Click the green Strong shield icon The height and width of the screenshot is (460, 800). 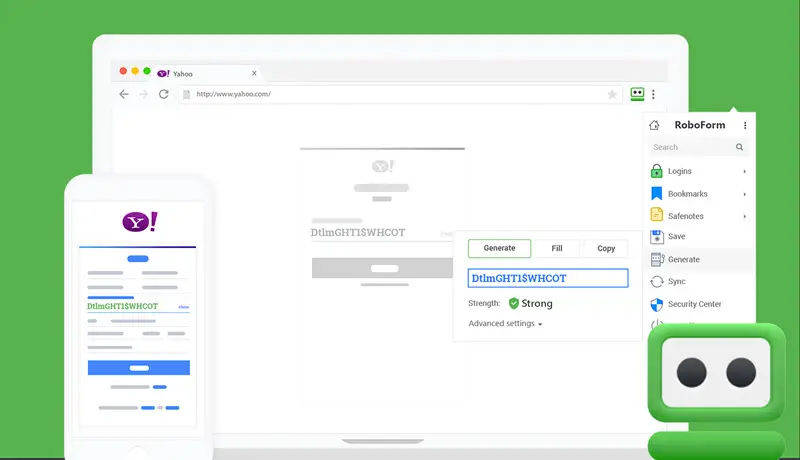click(514, 303)
